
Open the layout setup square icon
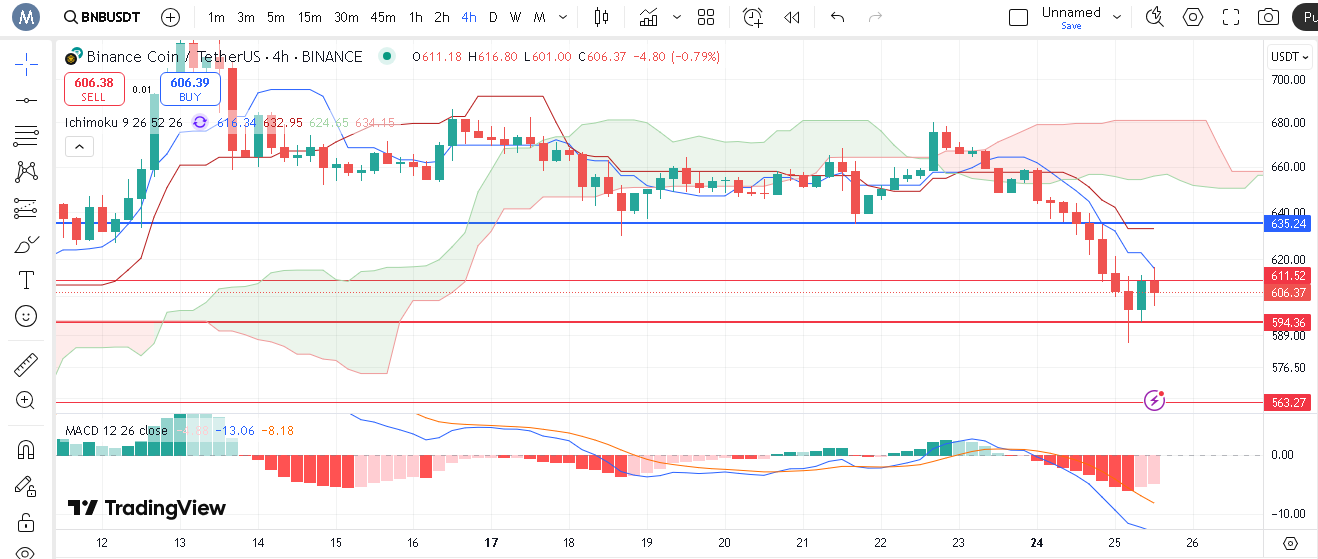[1018, 17]
